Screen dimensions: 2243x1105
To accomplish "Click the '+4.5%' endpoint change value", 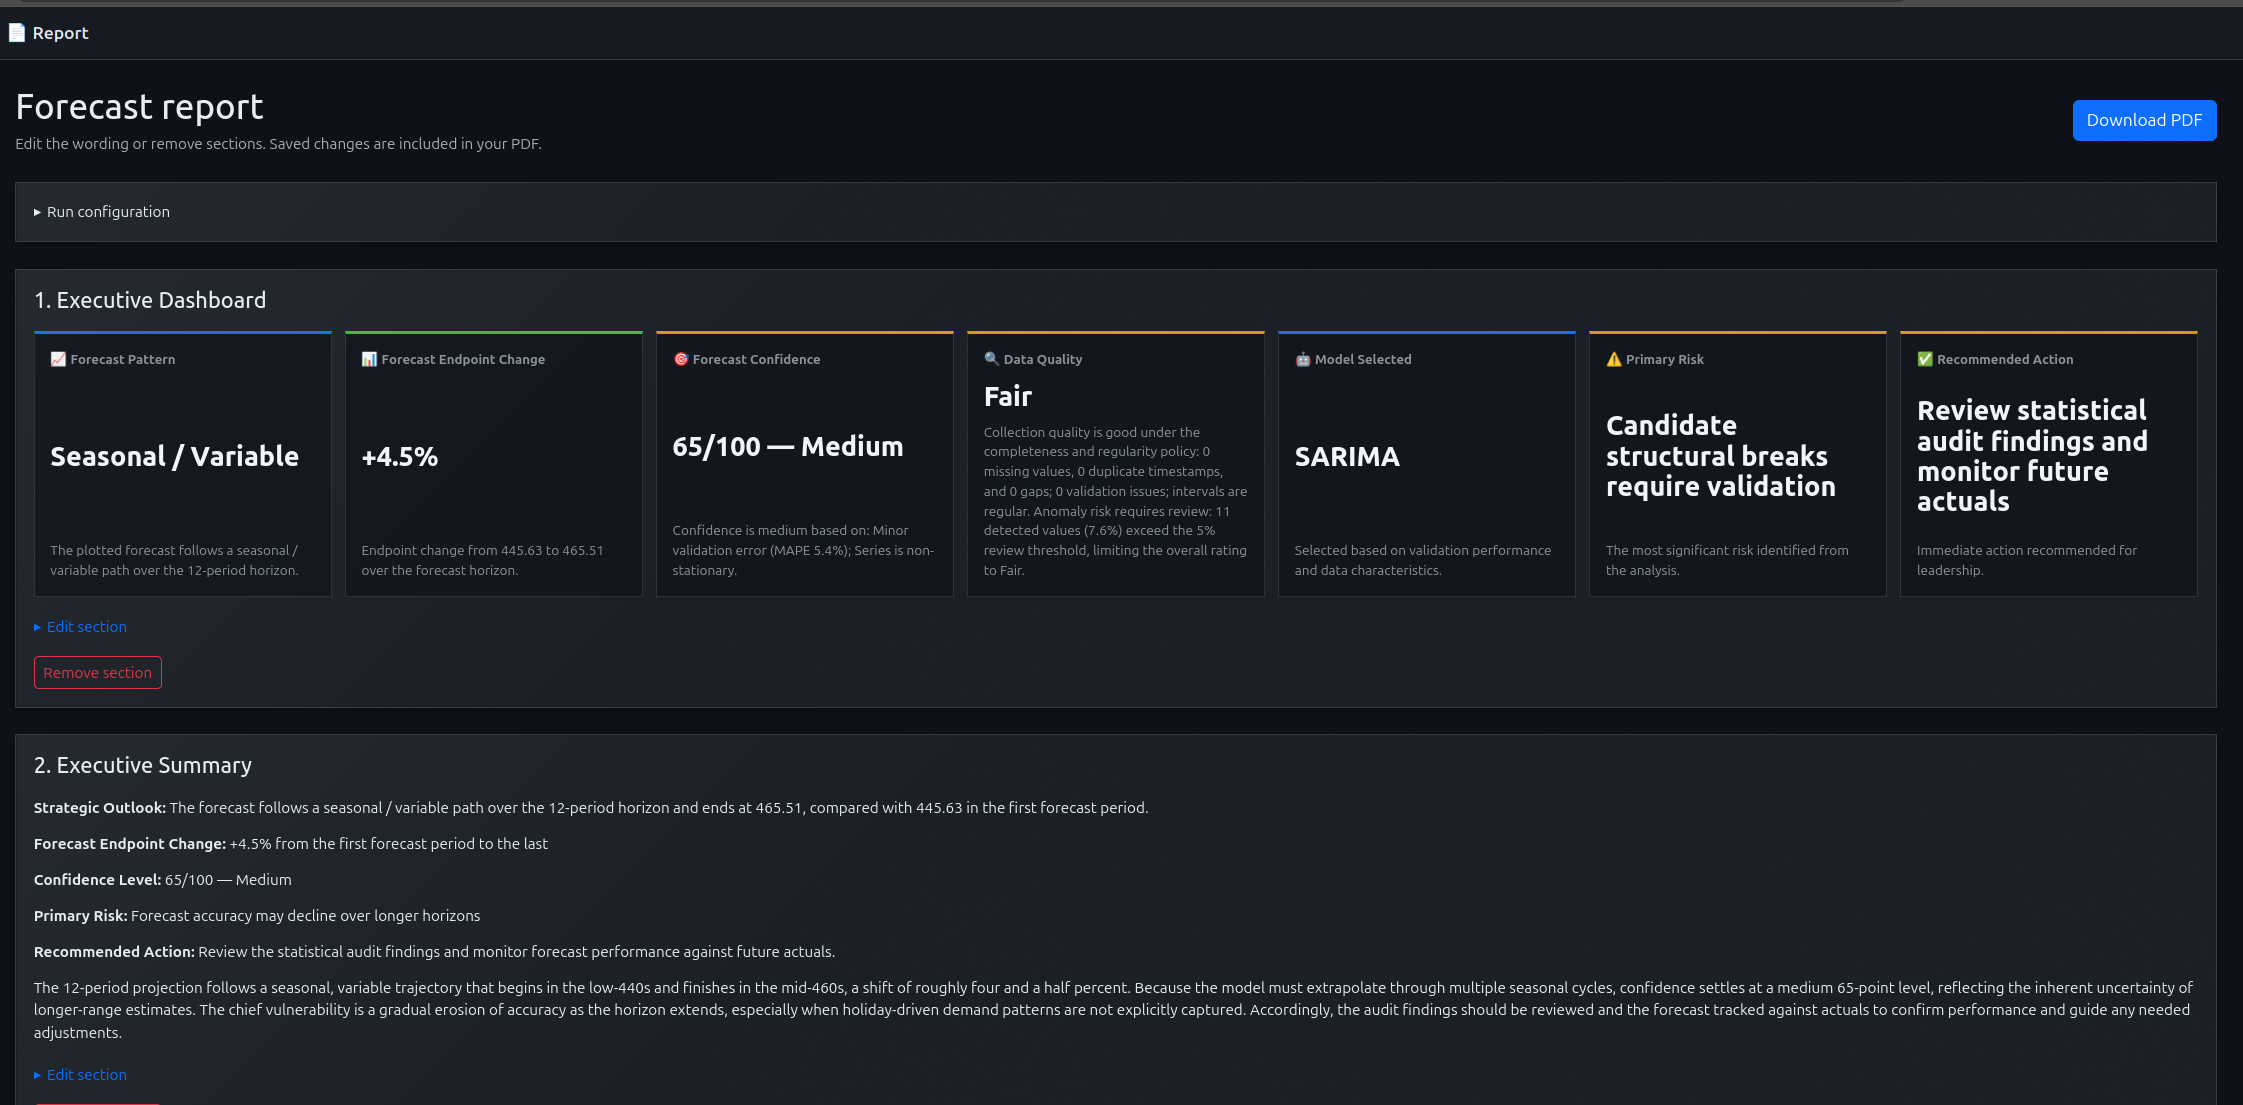I will tap(400, 457).
